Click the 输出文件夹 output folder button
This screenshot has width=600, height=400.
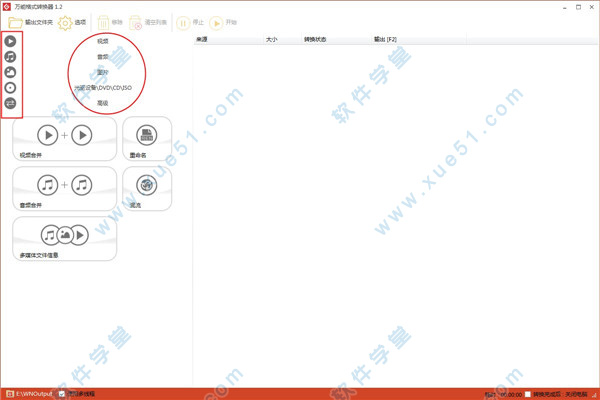click(31, 22)
